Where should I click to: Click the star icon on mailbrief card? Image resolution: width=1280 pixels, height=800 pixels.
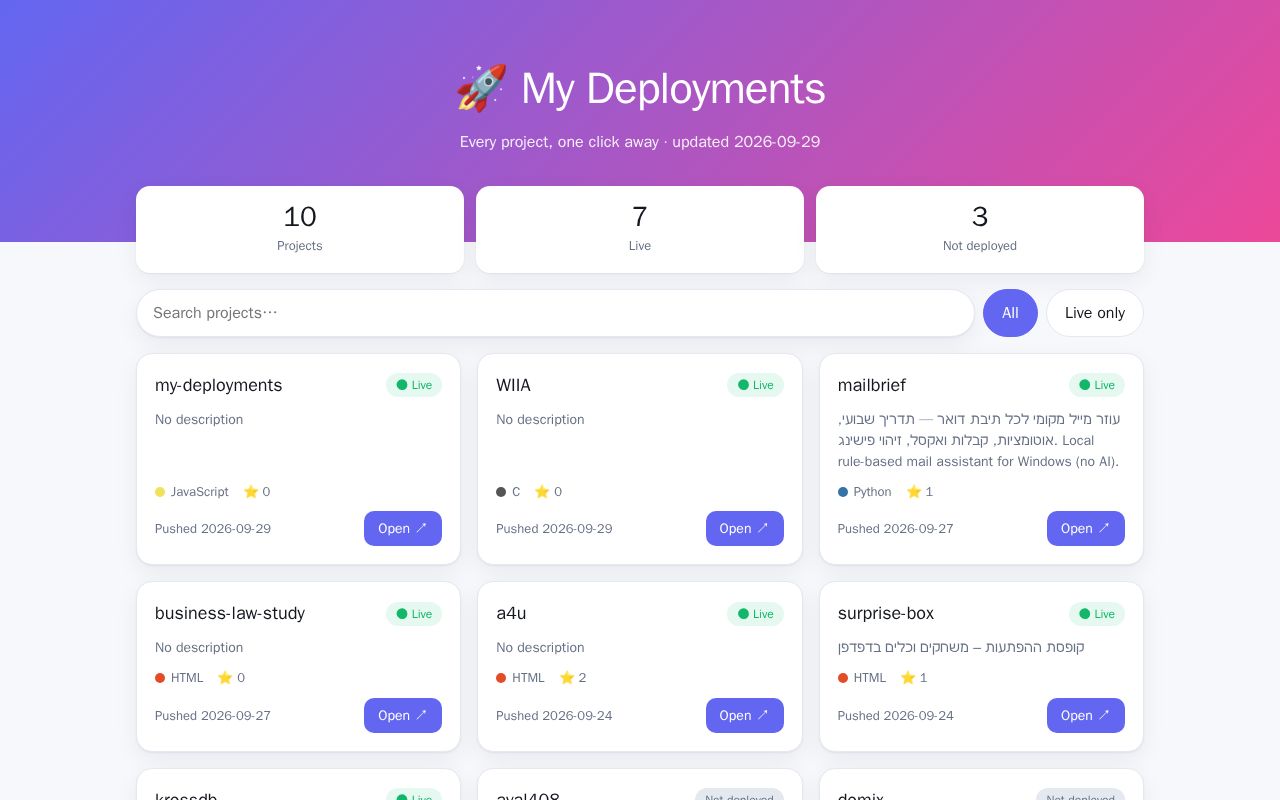coord(913,492)
